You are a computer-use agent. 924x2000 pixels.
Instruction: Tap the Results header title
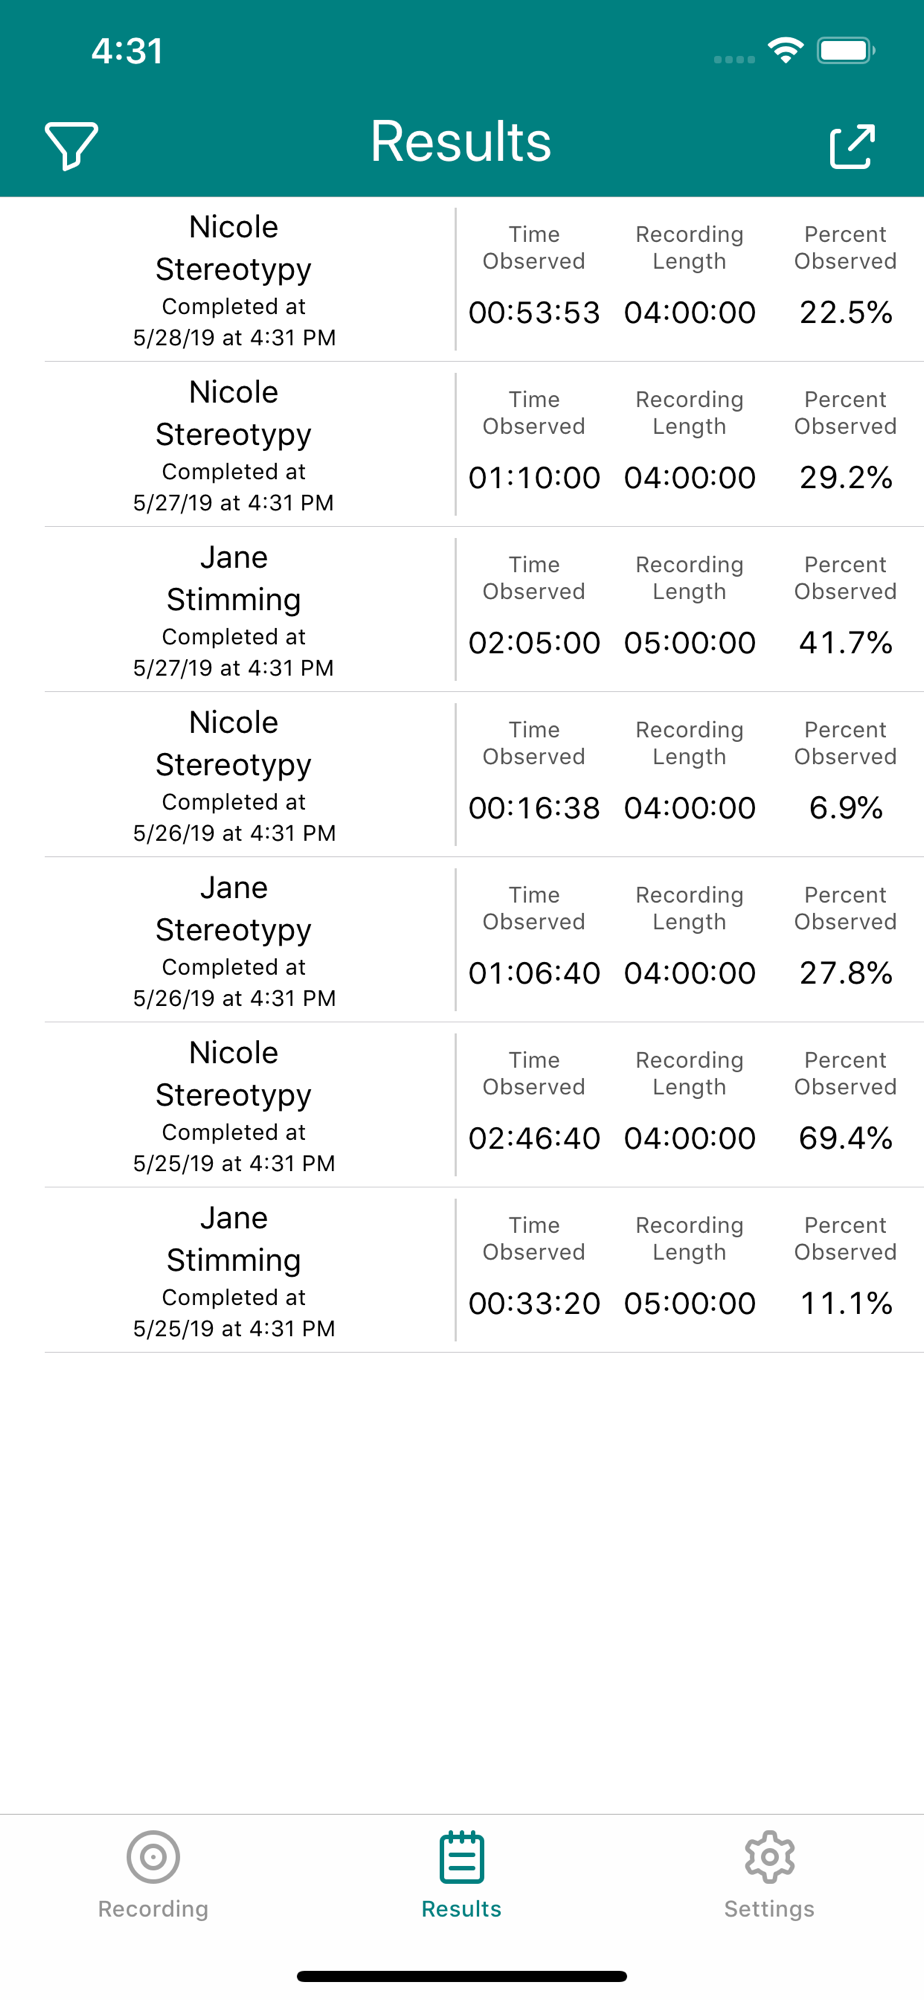click(x=461, y=141)
